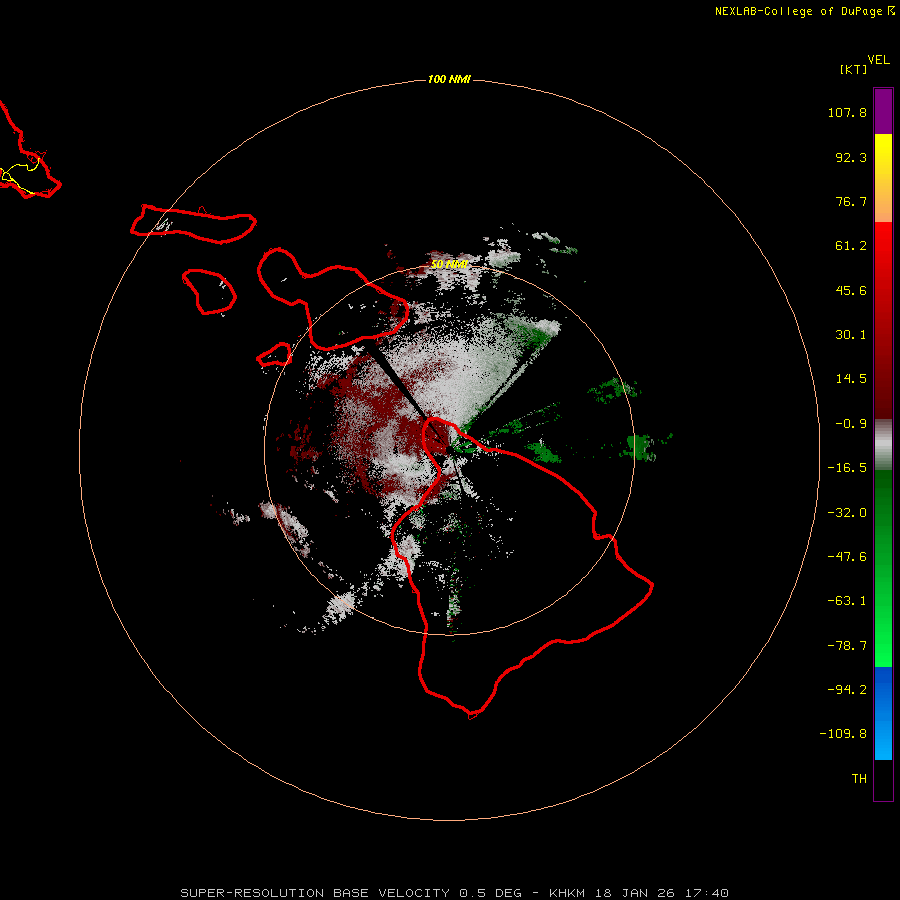Screen dimensions: 900x900
Task: Click the -78.7 velocity scale value
Action: (847, 646)
